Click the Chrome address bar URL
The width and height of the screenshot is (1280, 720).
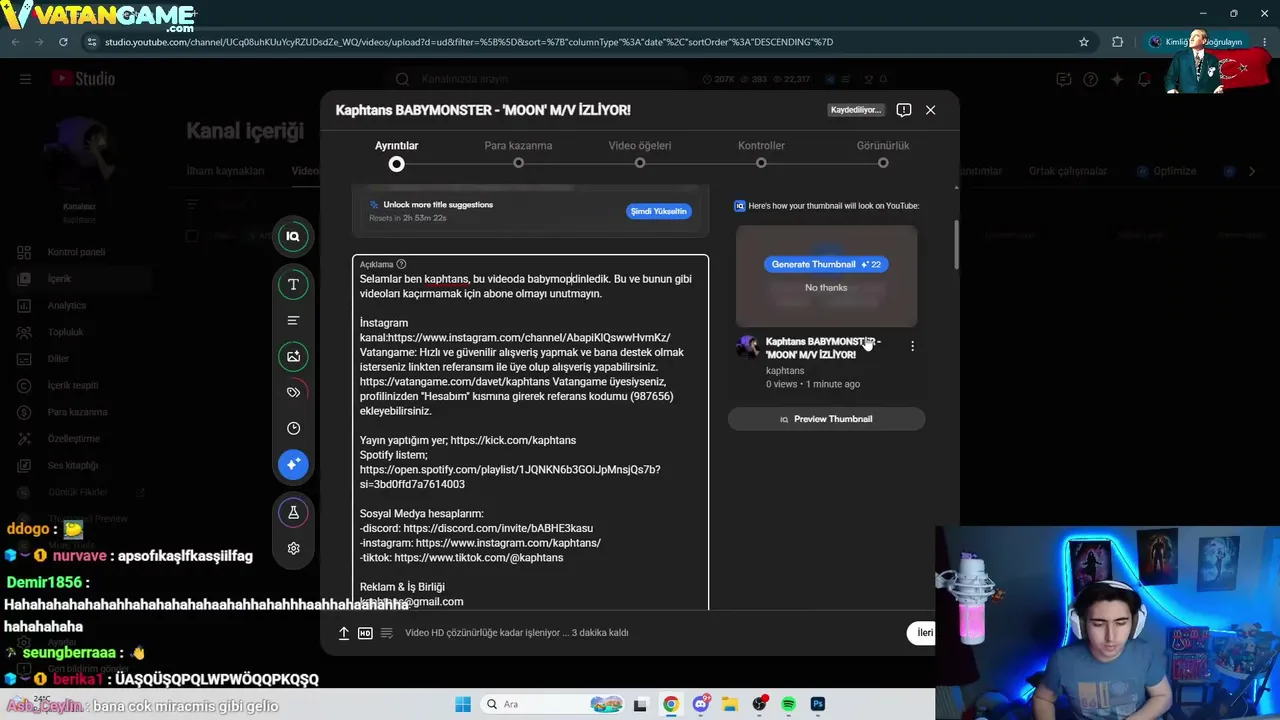[x=469, y=42]
